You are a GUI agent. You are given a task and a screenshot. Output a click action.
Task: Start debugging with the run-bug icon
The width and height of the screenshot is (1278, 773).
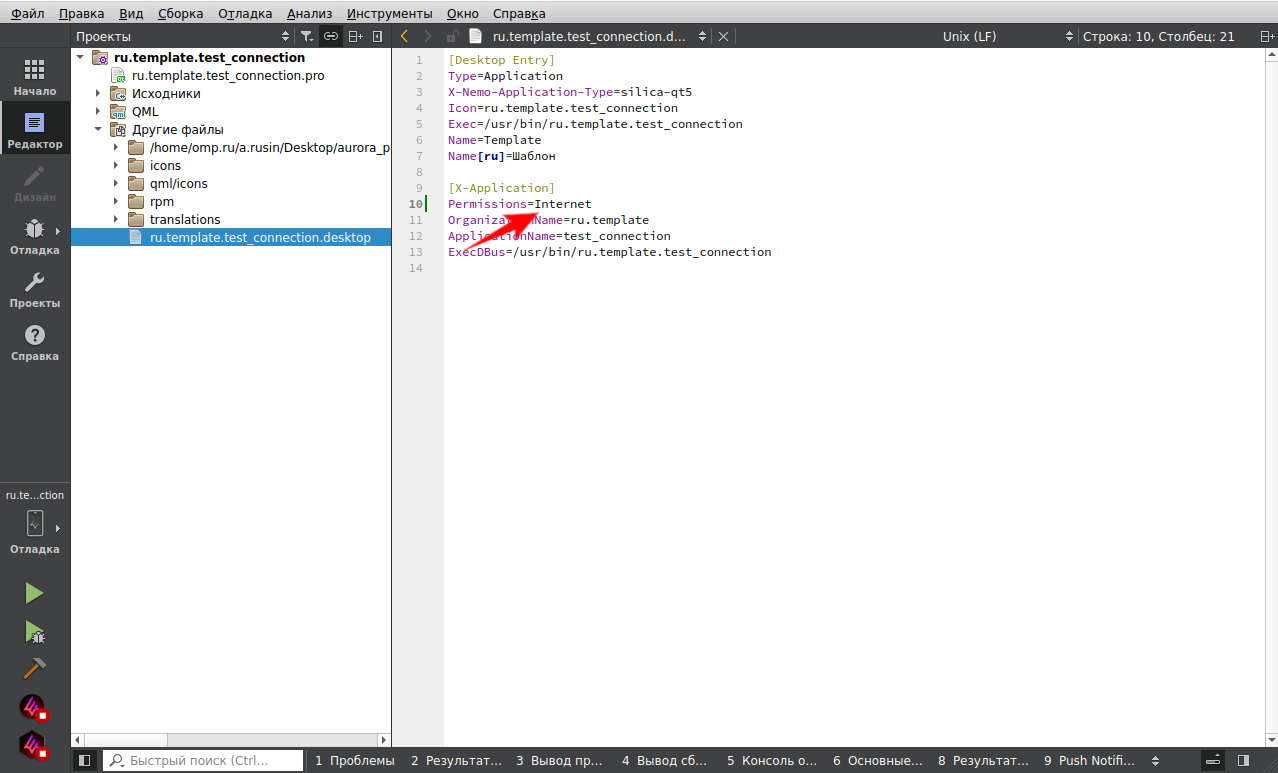point(34,631)
